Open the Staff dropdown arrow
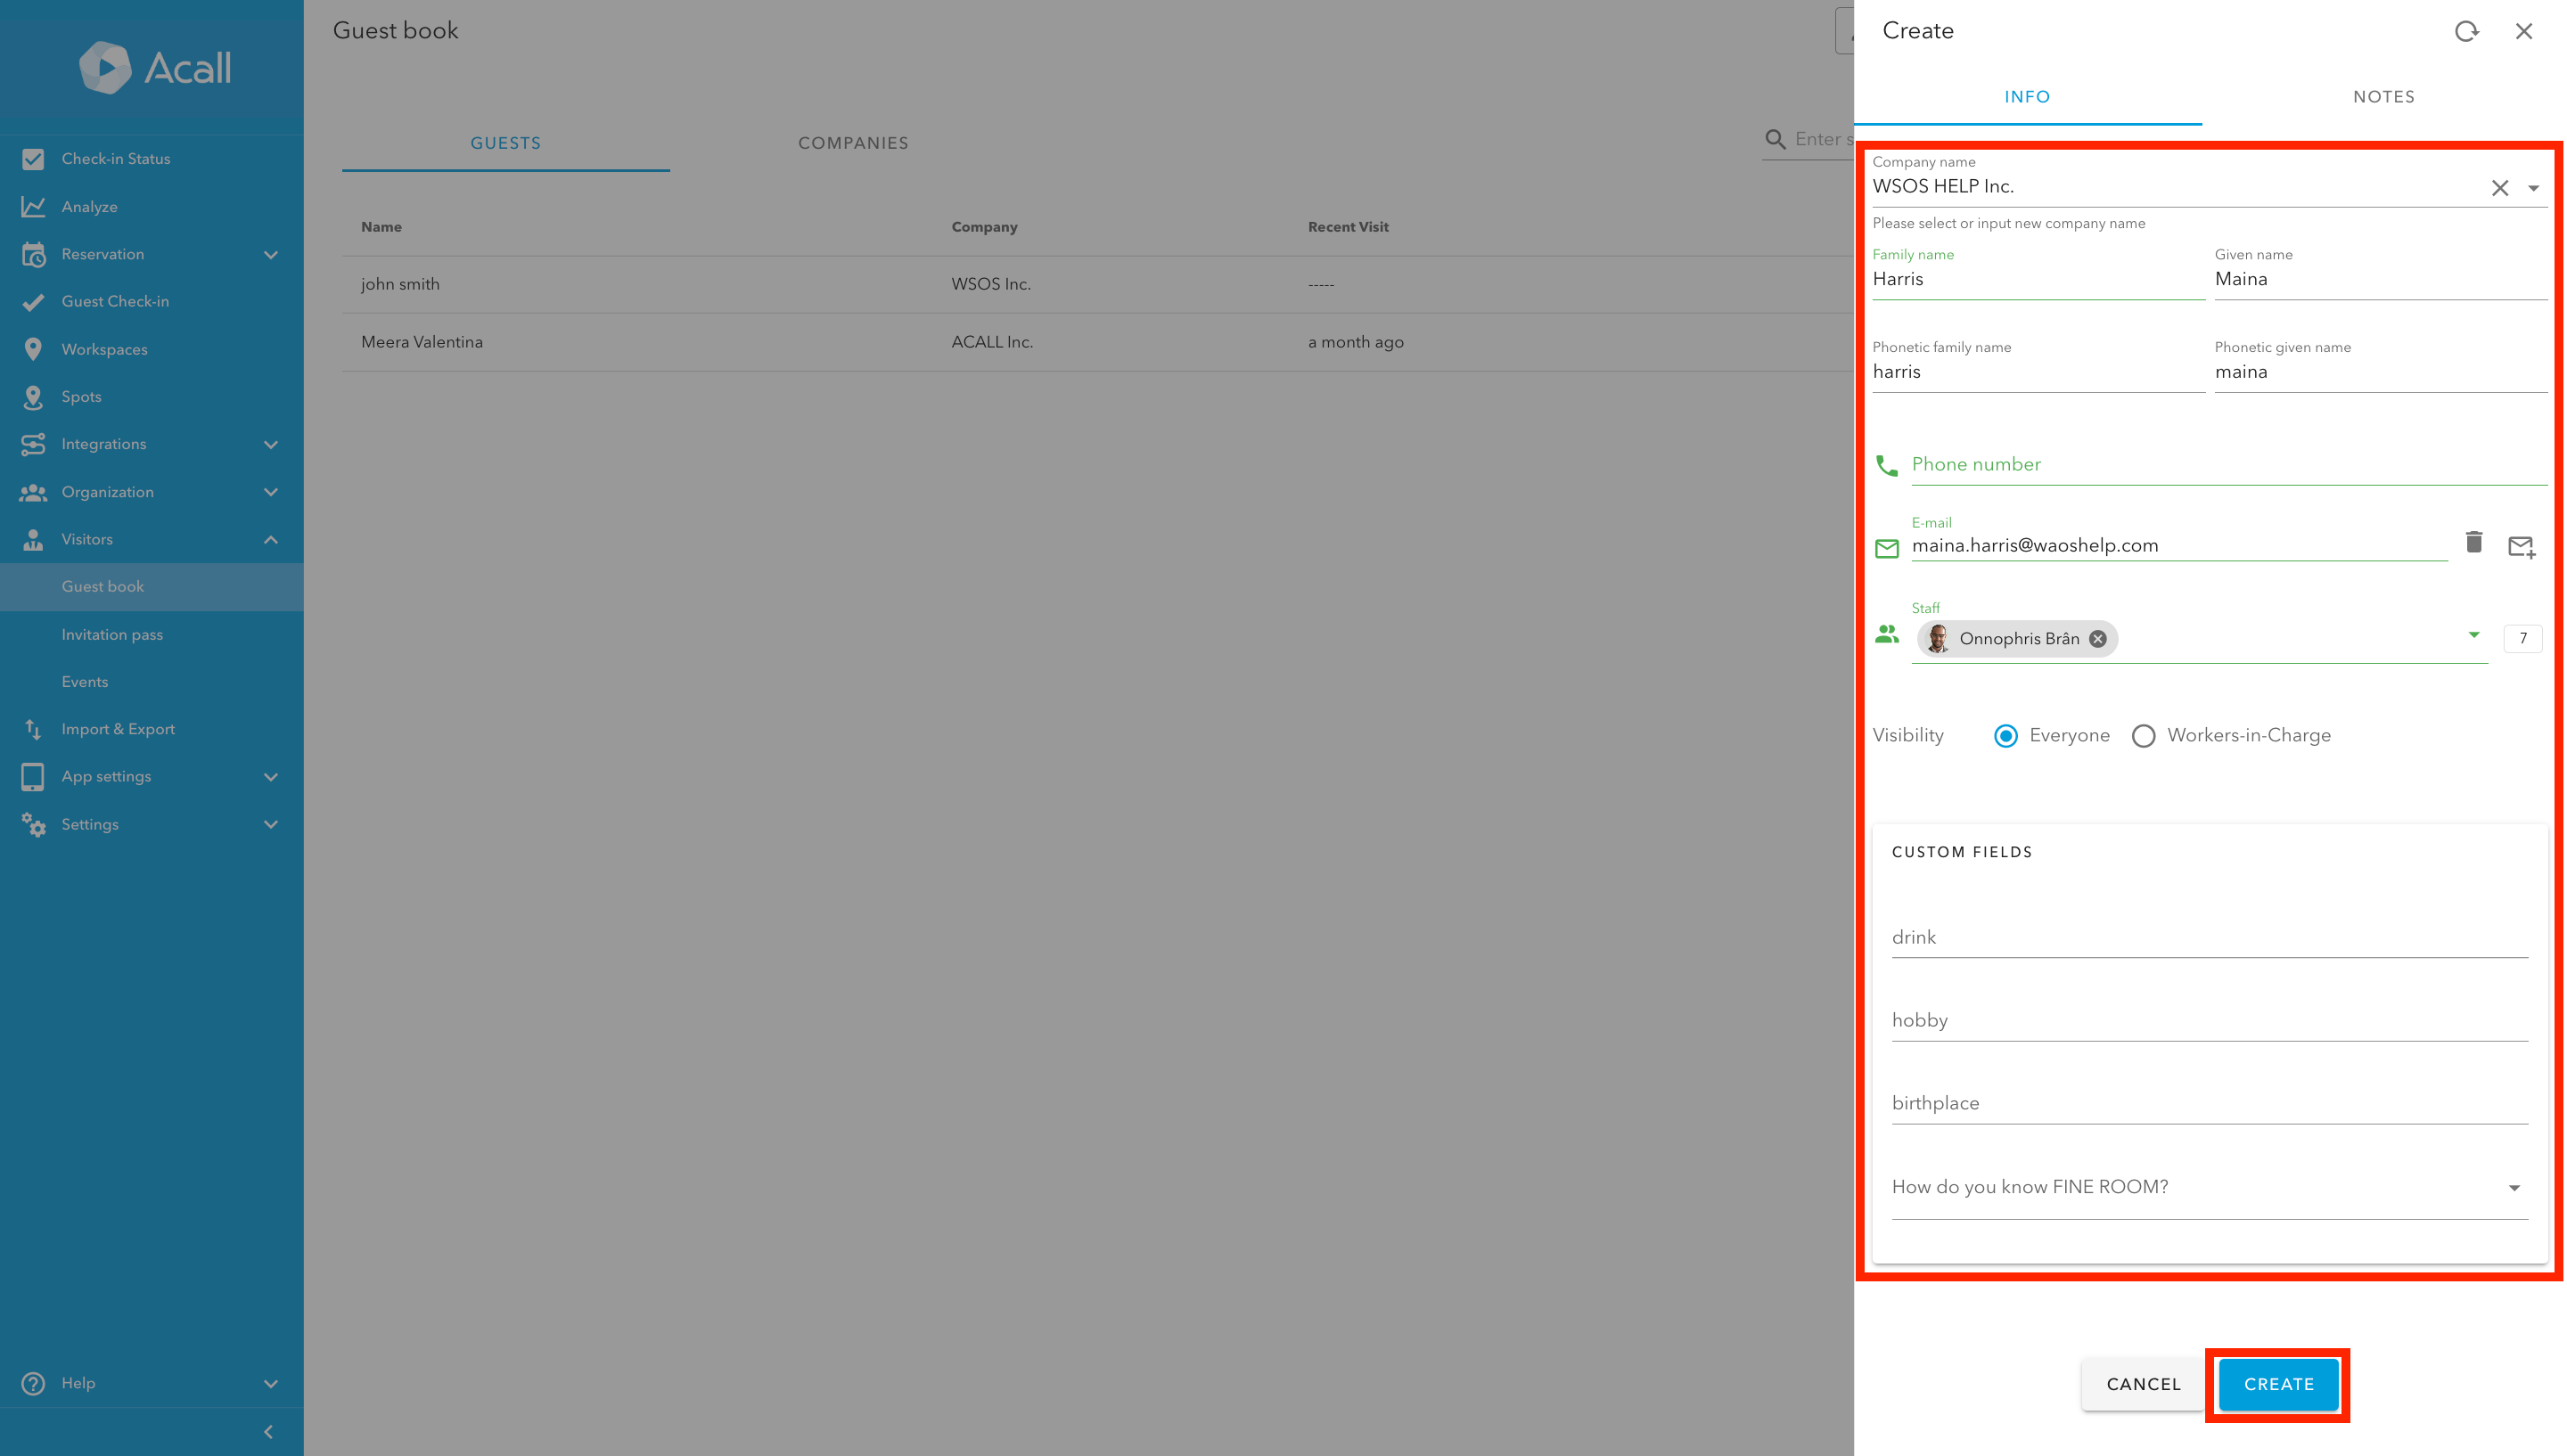 coord(2474,635)
